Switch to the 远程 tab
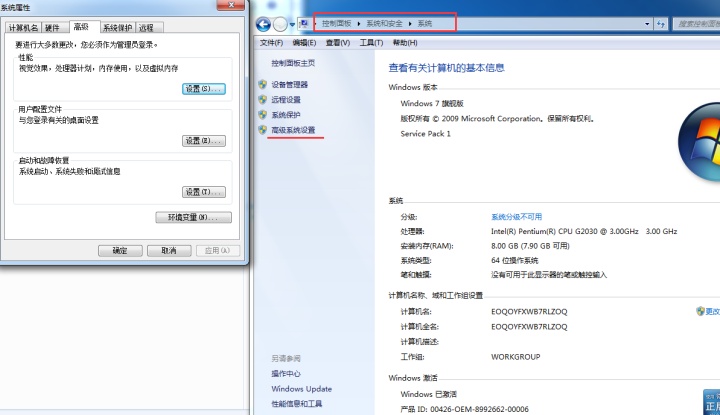 pyautogui.click(x=147, y=28)
